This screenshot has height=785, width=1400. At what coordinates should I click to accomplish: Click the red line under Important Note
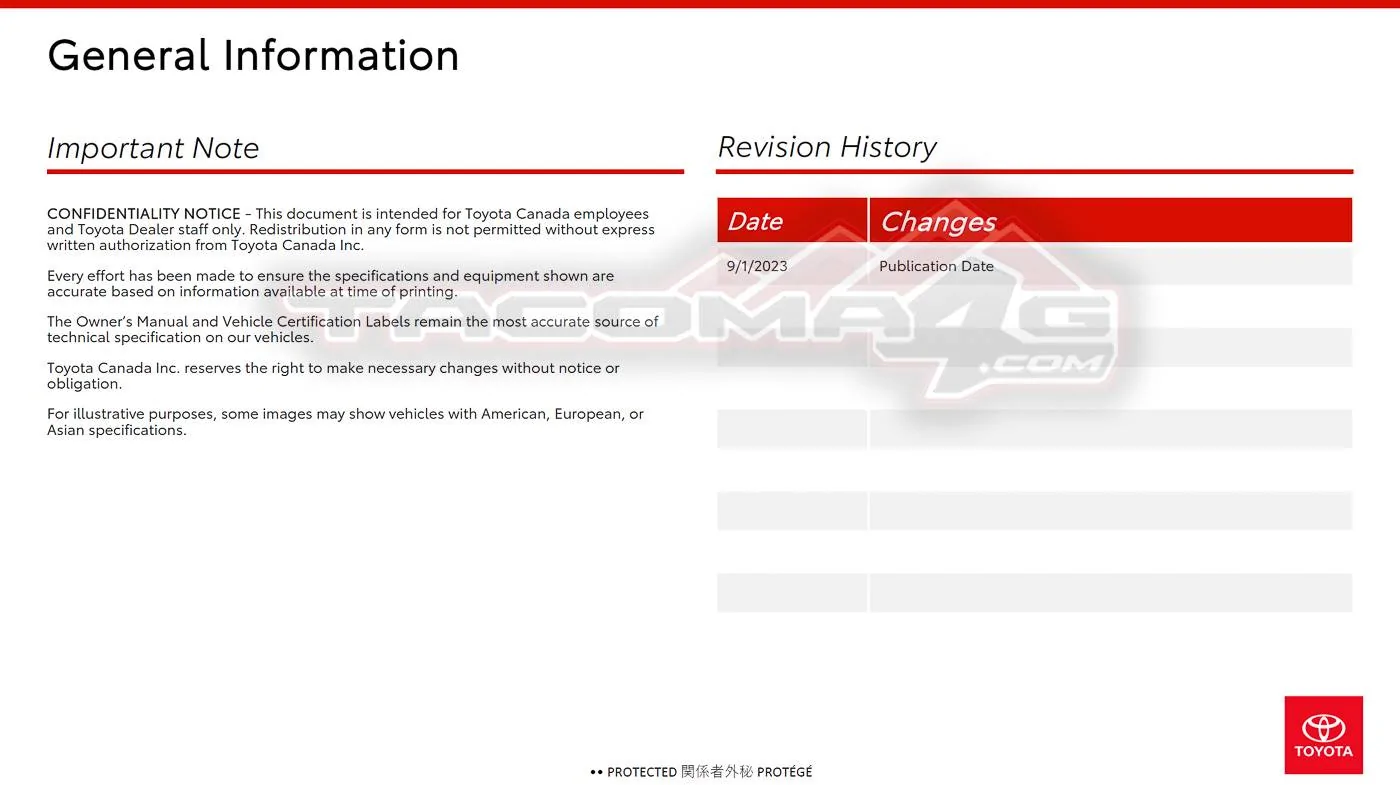click(x=365, y=171)
